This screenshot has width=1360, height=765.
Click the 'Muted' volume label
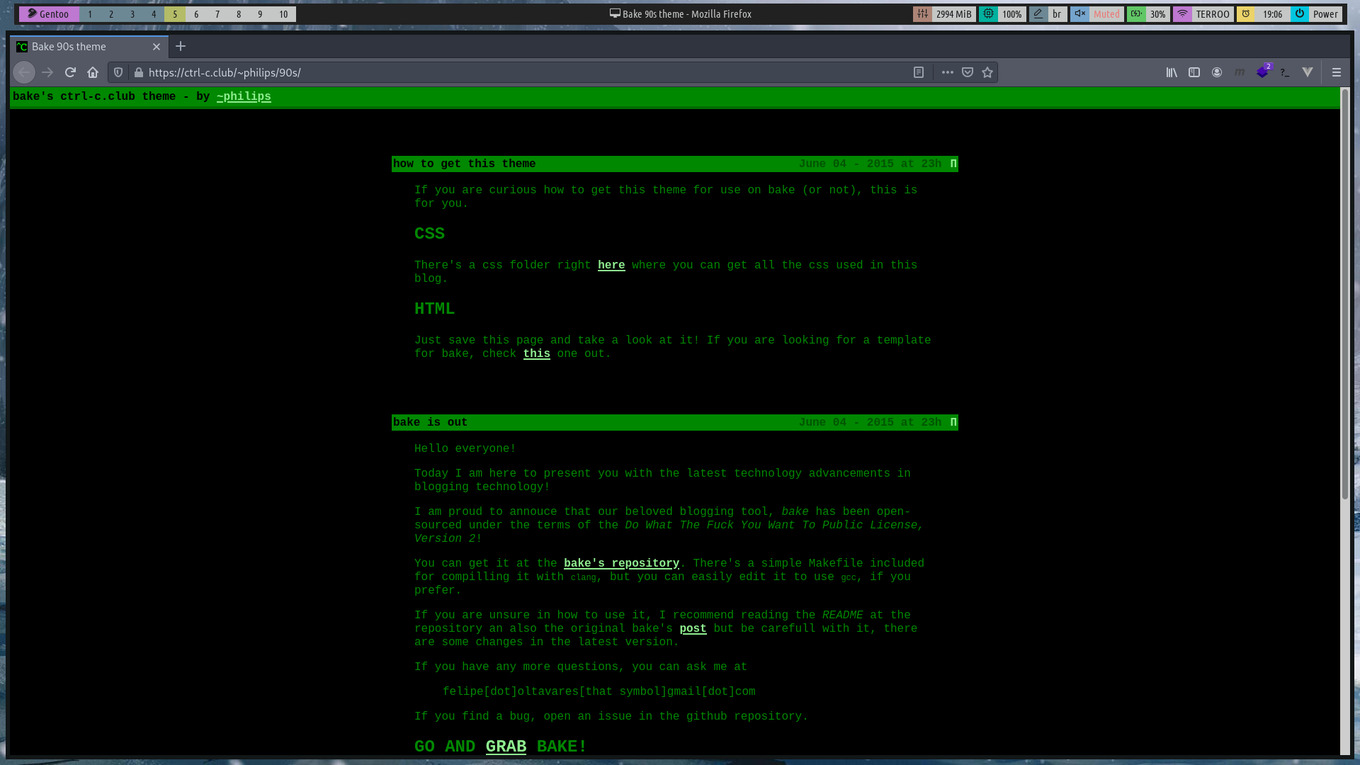[x=1106, y=14]
